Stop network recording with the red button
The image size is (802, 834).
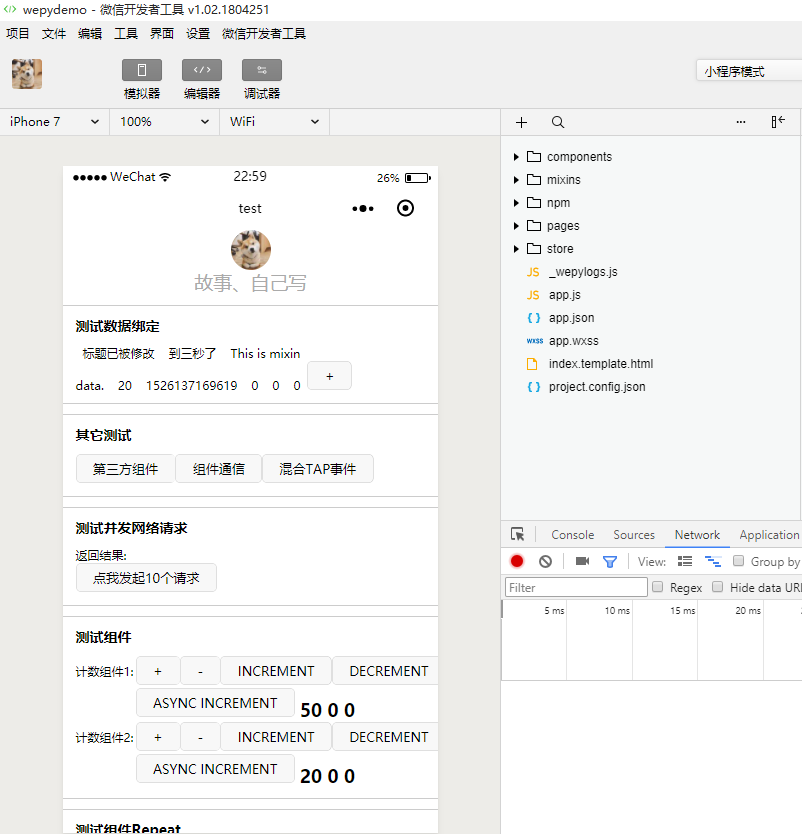(x=517, y=561)
